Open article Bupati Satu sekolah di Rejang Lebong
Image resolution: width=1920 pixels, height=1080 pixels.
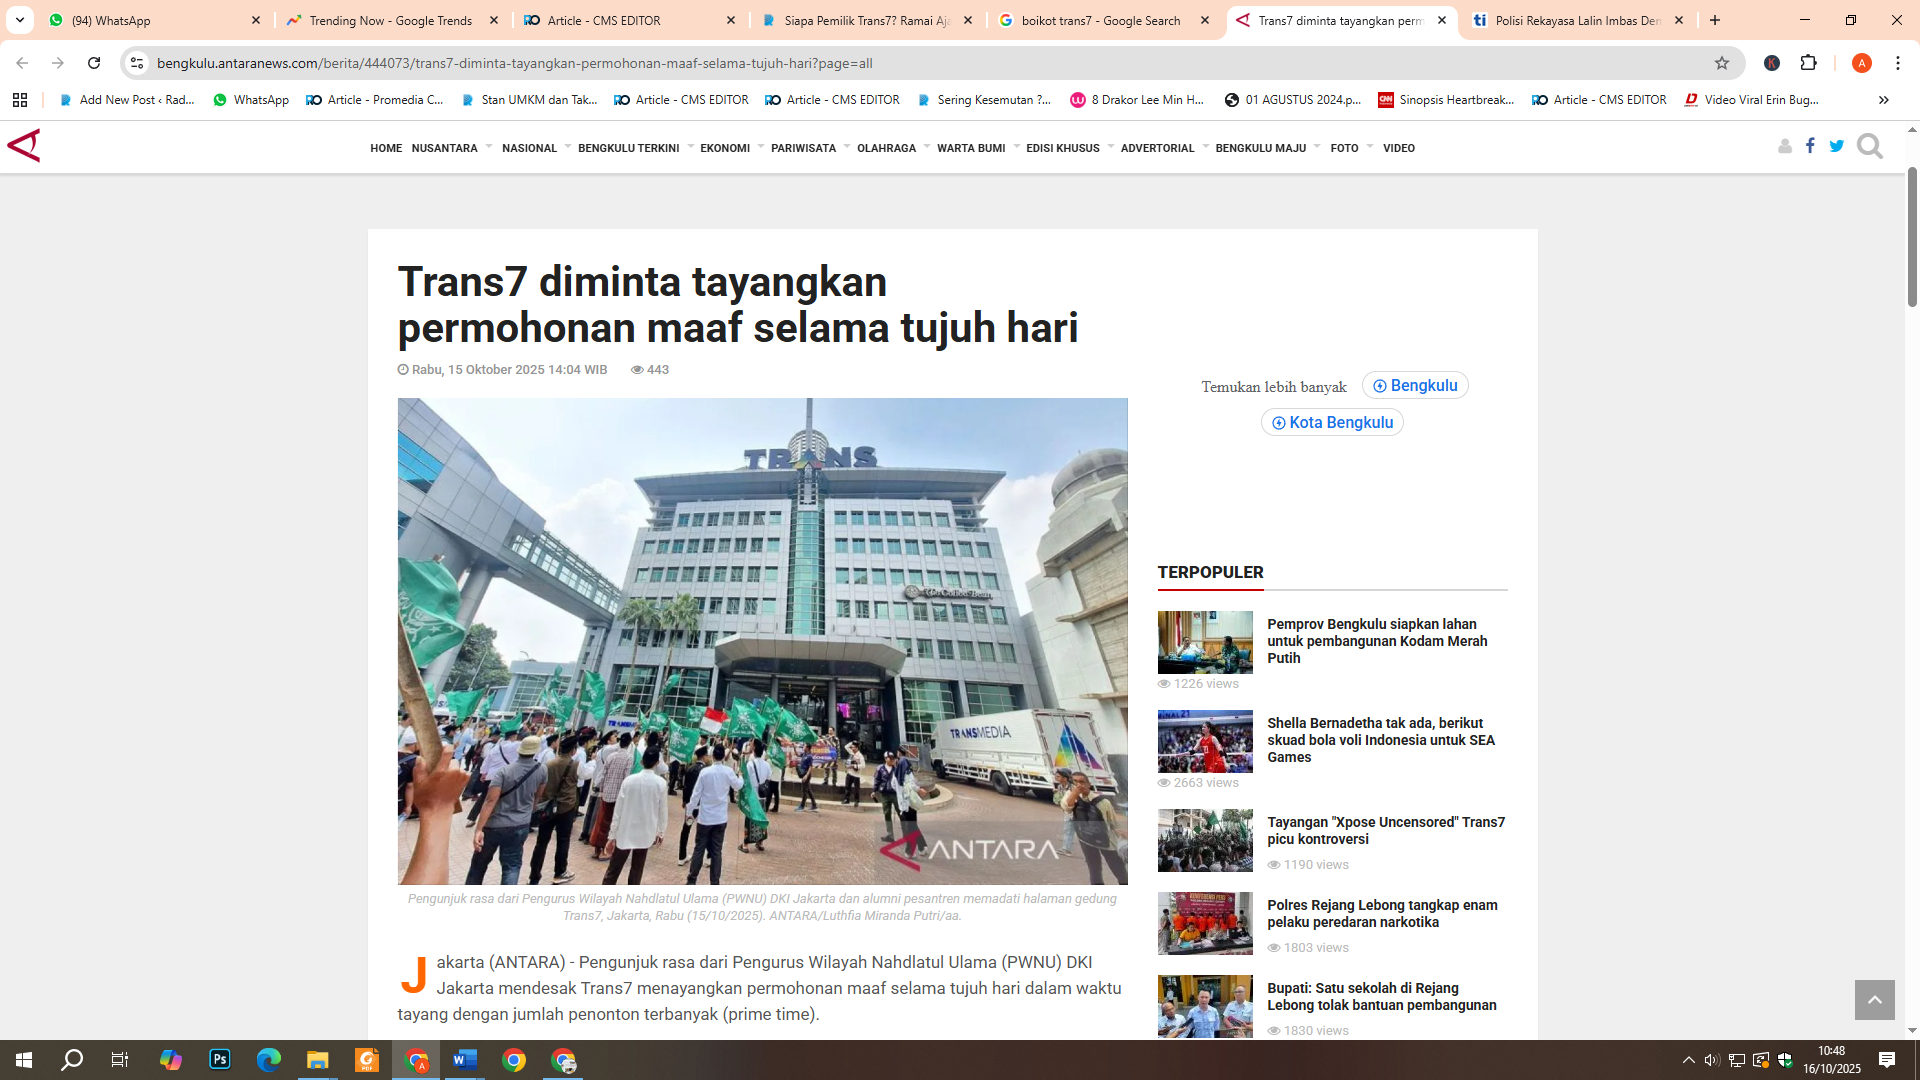coord(1382,996)
